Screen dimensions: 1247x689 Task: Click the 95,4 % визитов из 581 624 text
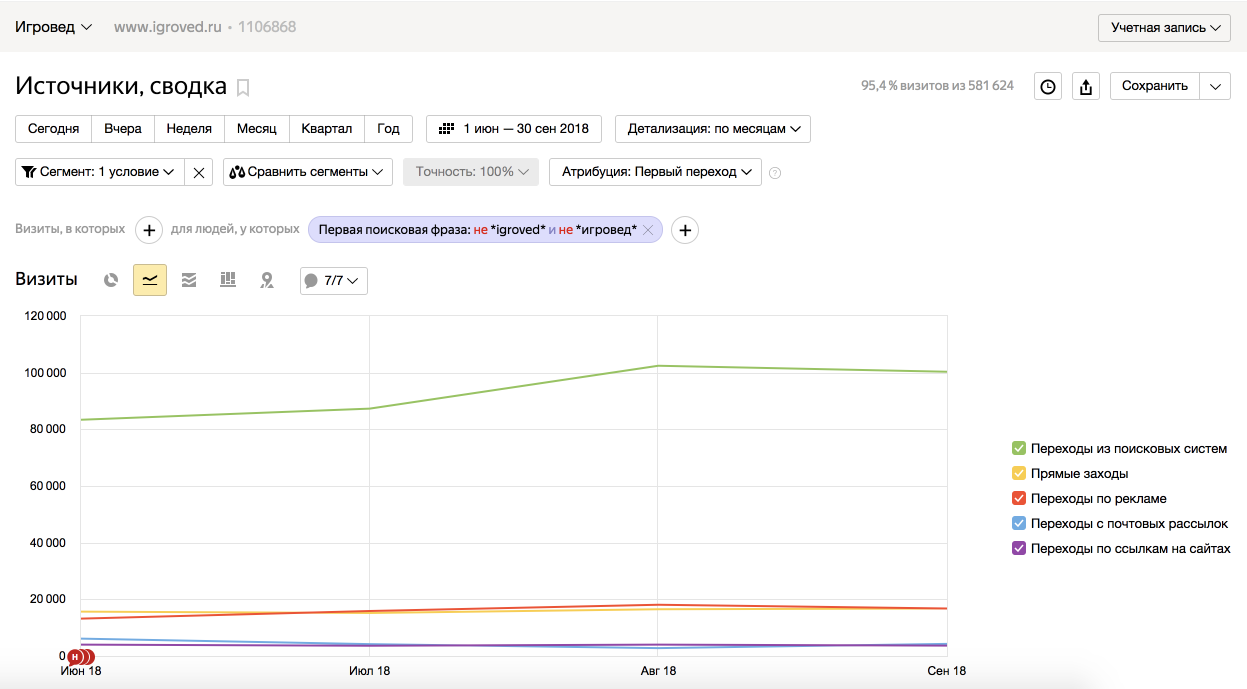pos(937,86)
